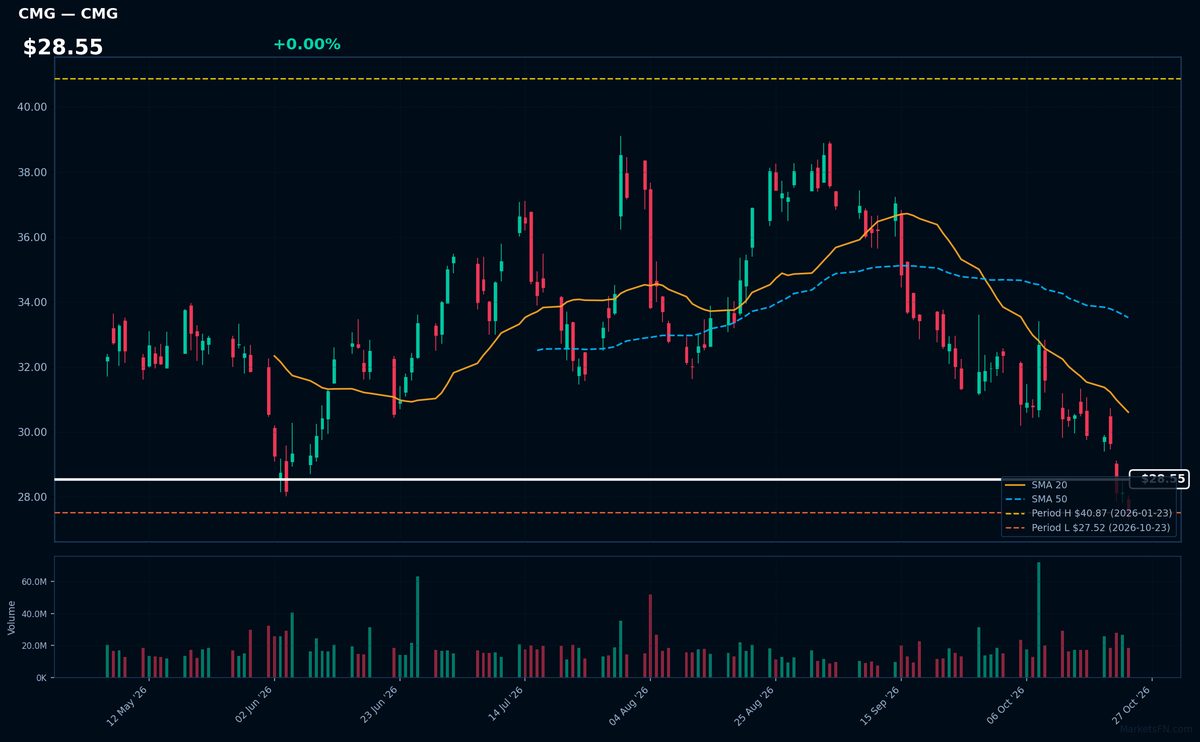
Task: Click the 06 Oct '26 date label
Action: pos(1007,704)
